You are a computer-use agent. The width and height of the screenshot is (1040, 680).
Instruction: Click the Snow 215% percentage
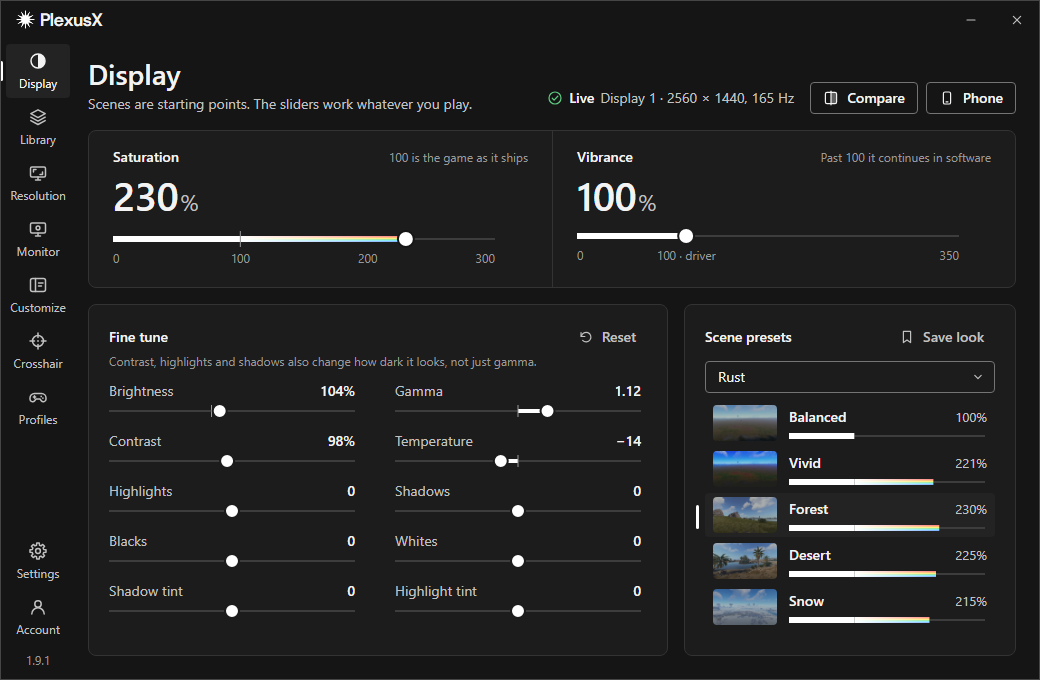pyautogui.click(x=971, y=602)
